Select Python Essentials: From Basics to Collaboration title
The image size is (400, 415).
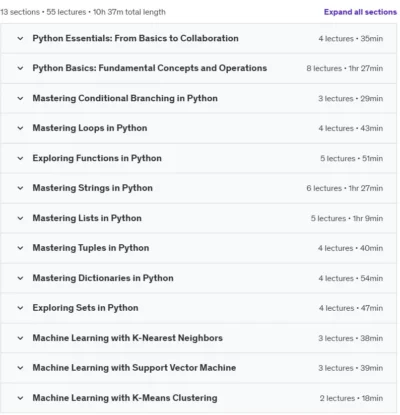pyautogui.click(x=135, y=38)
